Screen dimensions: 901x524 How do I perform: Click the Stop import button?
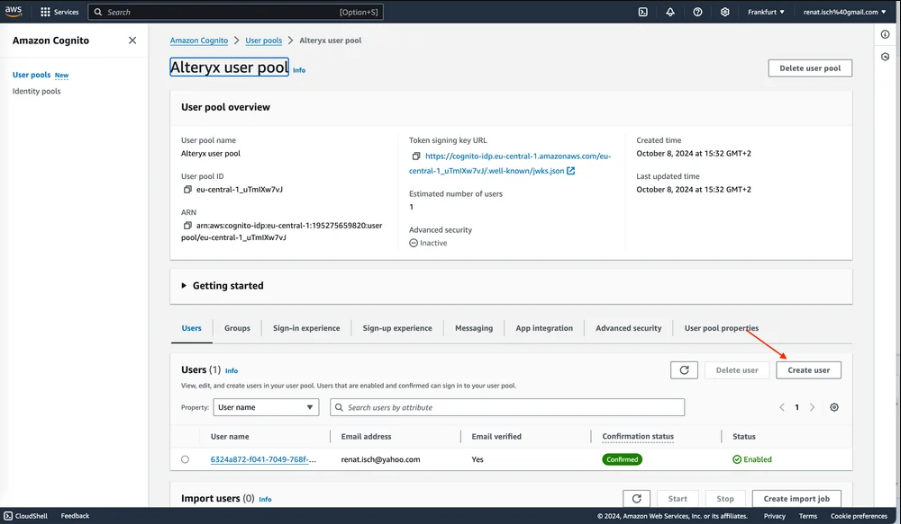coord(725,499)
